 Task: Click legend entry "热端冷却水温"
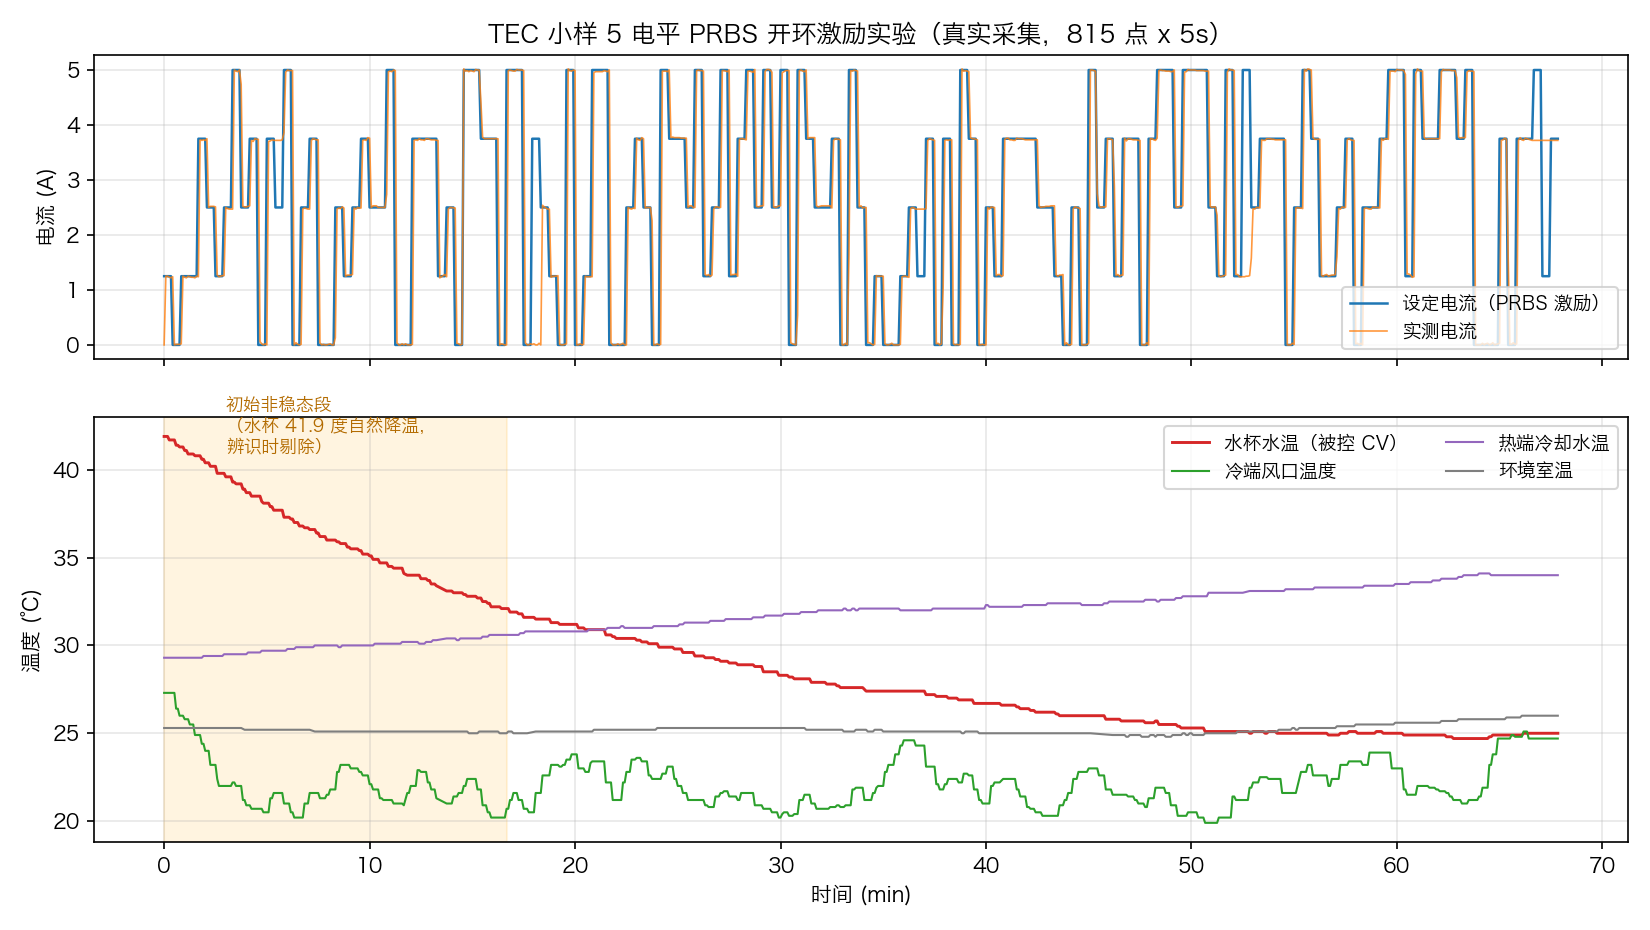pyautogui.click(x=1553, y=443)
